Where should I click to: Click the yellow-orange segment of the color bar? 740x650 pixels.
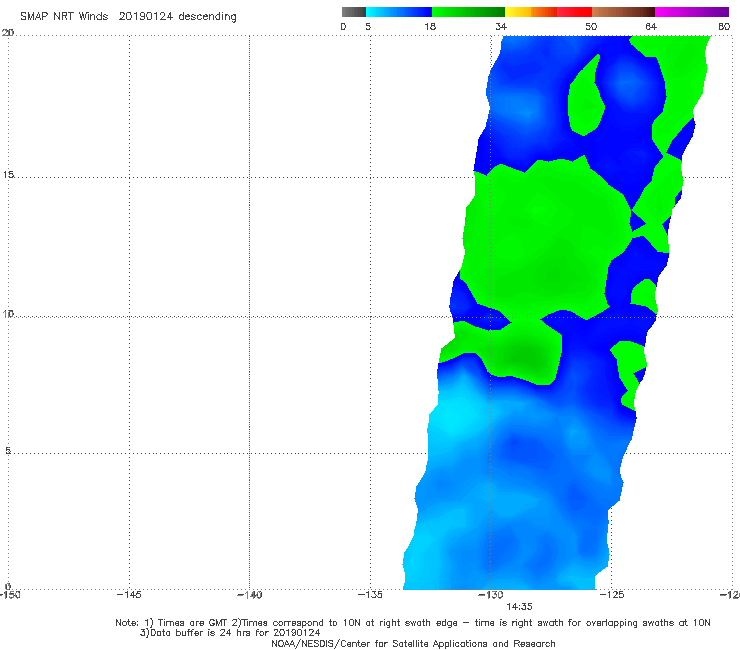pos(531,12)
